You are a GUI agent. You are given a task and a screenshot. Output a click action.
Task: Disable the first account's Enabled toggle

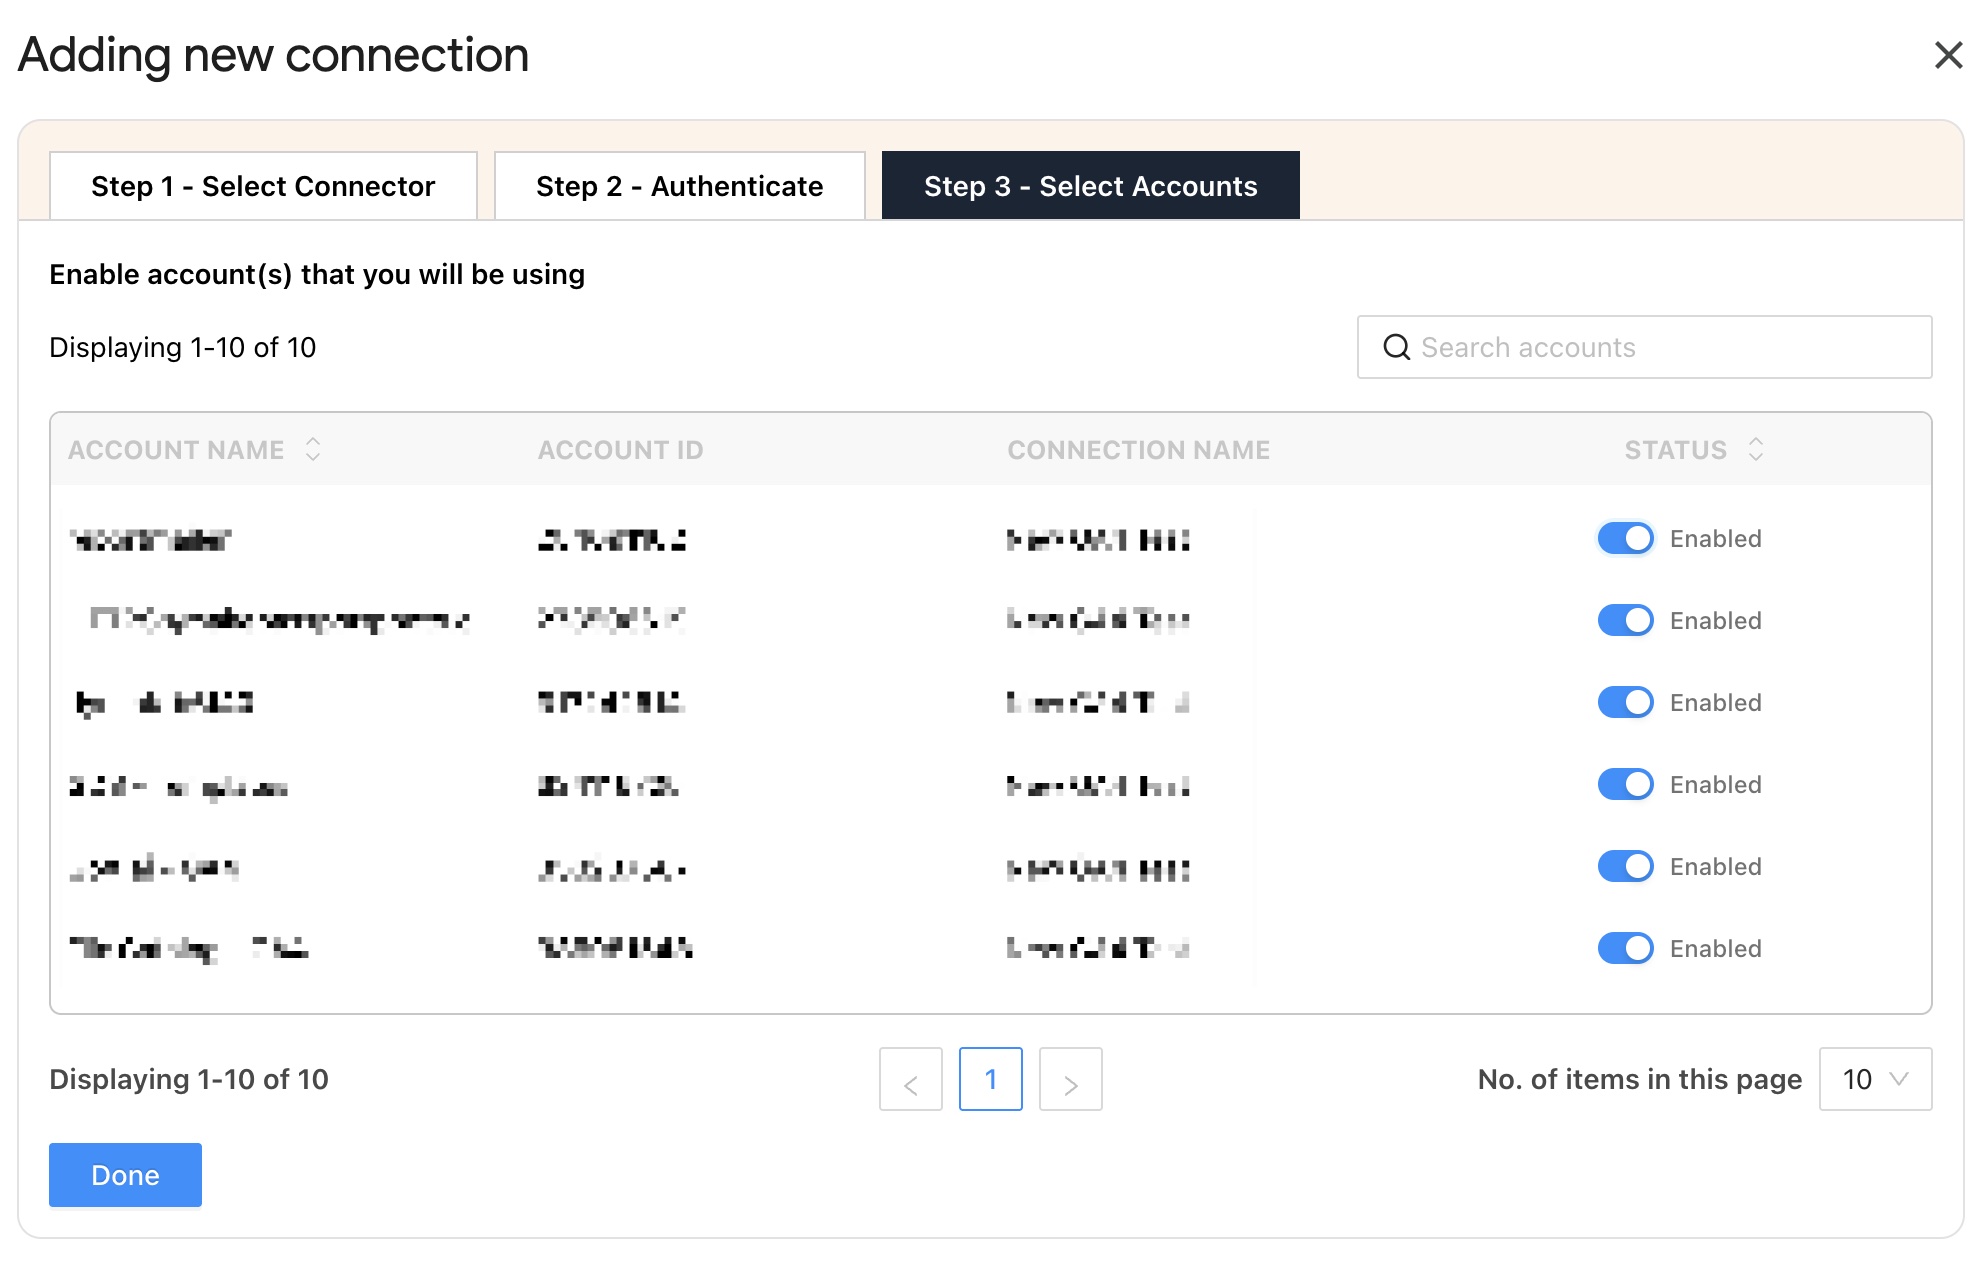point(1625,538)
